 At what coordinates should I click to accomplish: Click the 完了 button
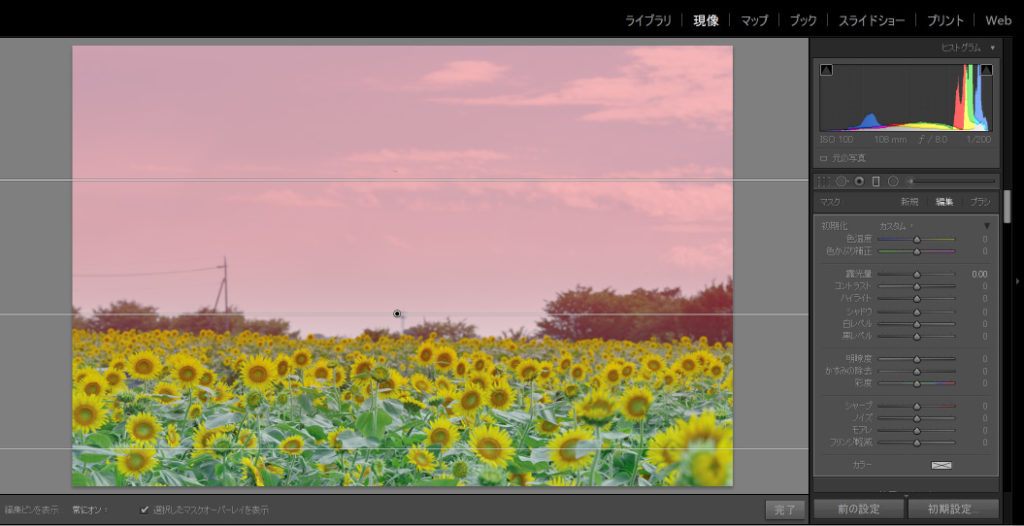pos(785,510)
